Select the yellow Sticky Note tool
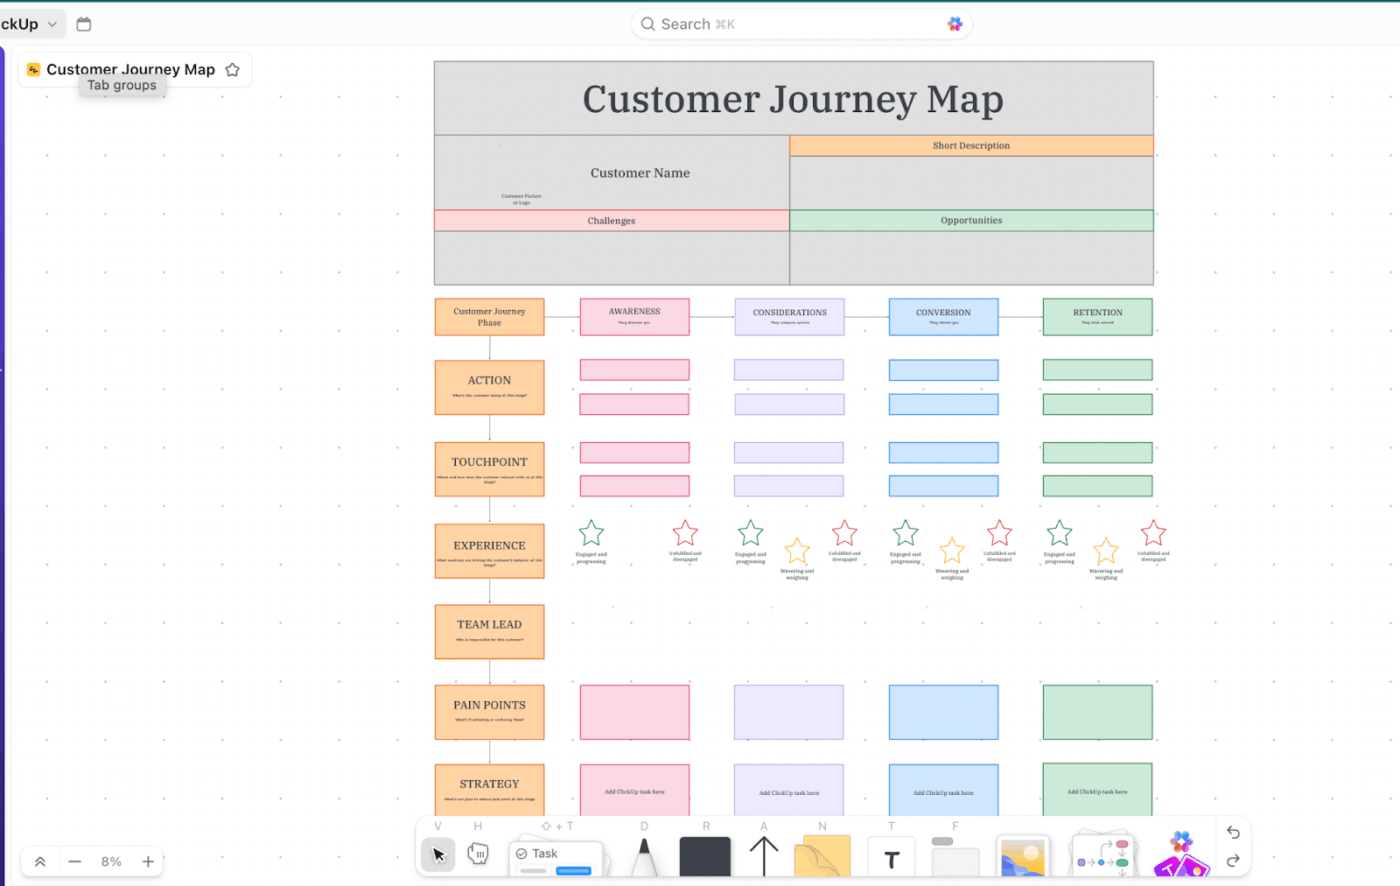 (x=822, y=857)
